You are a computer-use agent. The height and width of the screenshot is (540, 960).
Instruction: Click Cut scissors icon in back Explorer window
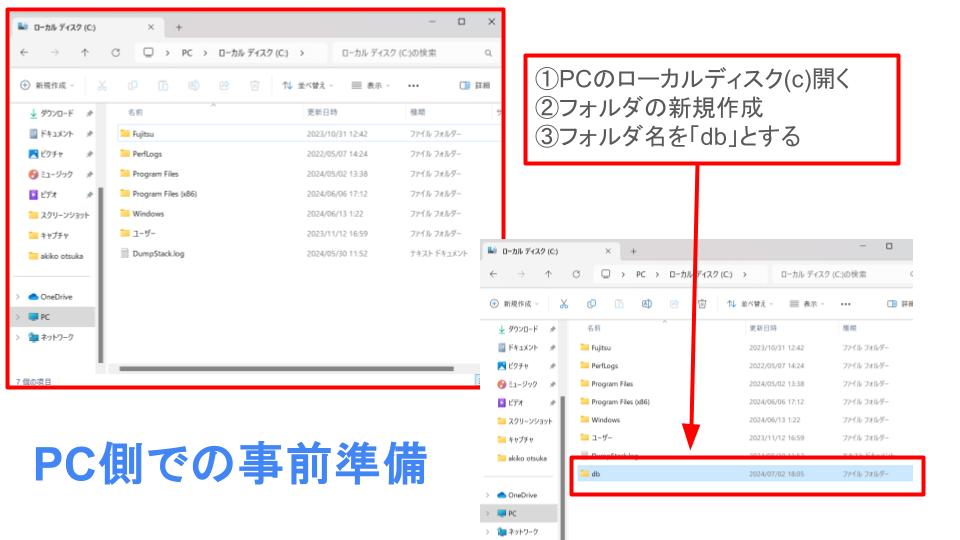(102, 86)
